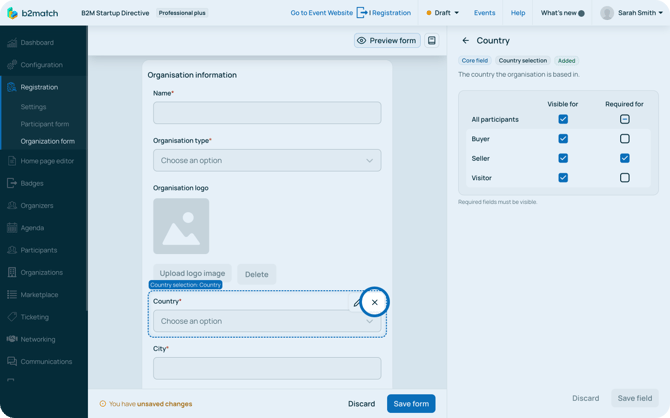Select Settings under Registration
The width and height of the screenshot is (670, 418).
(x=34, y=107)
